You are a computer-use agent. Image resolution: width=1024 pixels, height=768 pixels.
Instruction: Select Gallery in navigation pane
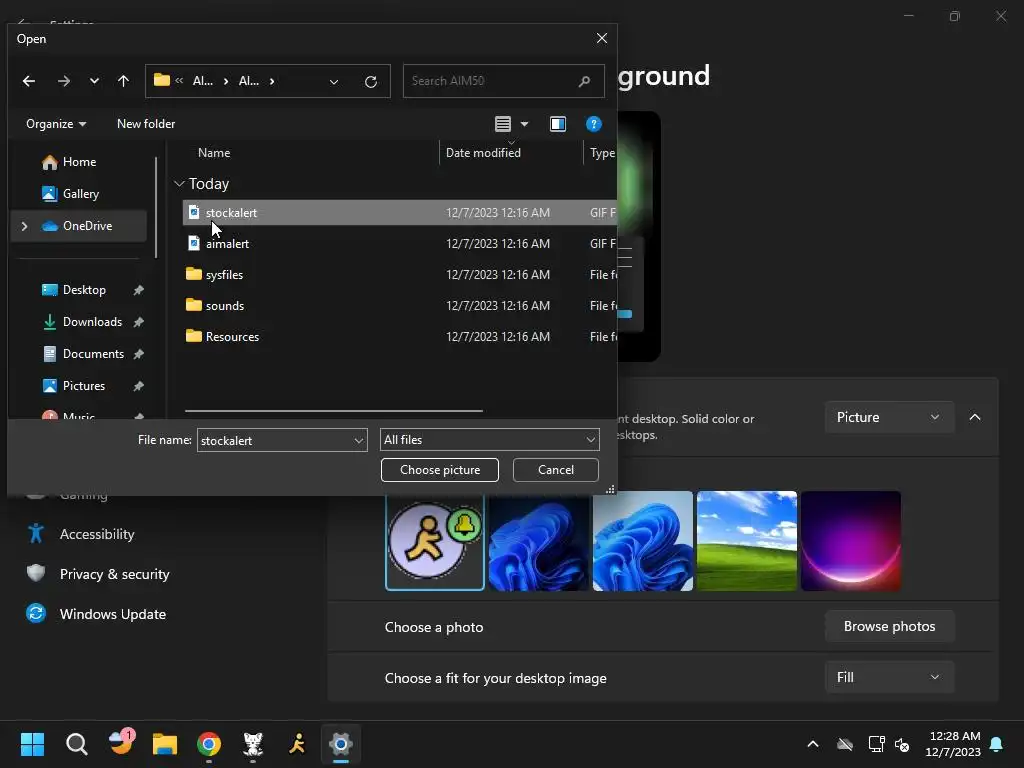tap(80, 194)
